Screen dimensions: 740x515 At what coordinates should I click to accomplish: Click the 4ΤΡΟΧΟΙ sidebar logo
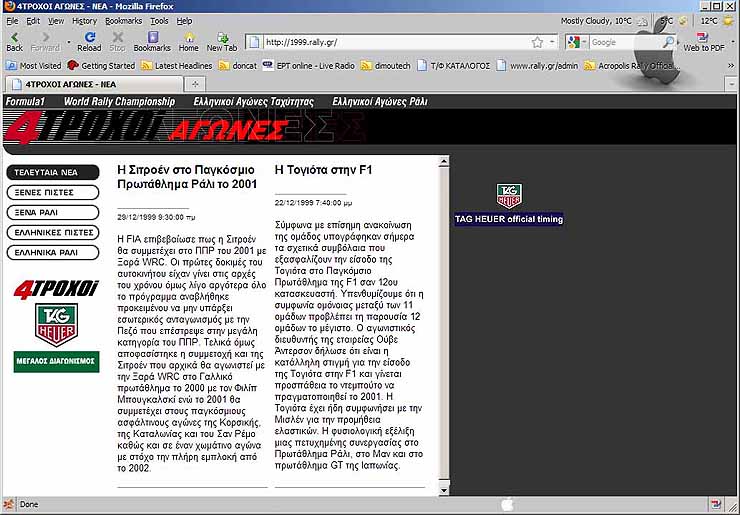pos(56,288)
